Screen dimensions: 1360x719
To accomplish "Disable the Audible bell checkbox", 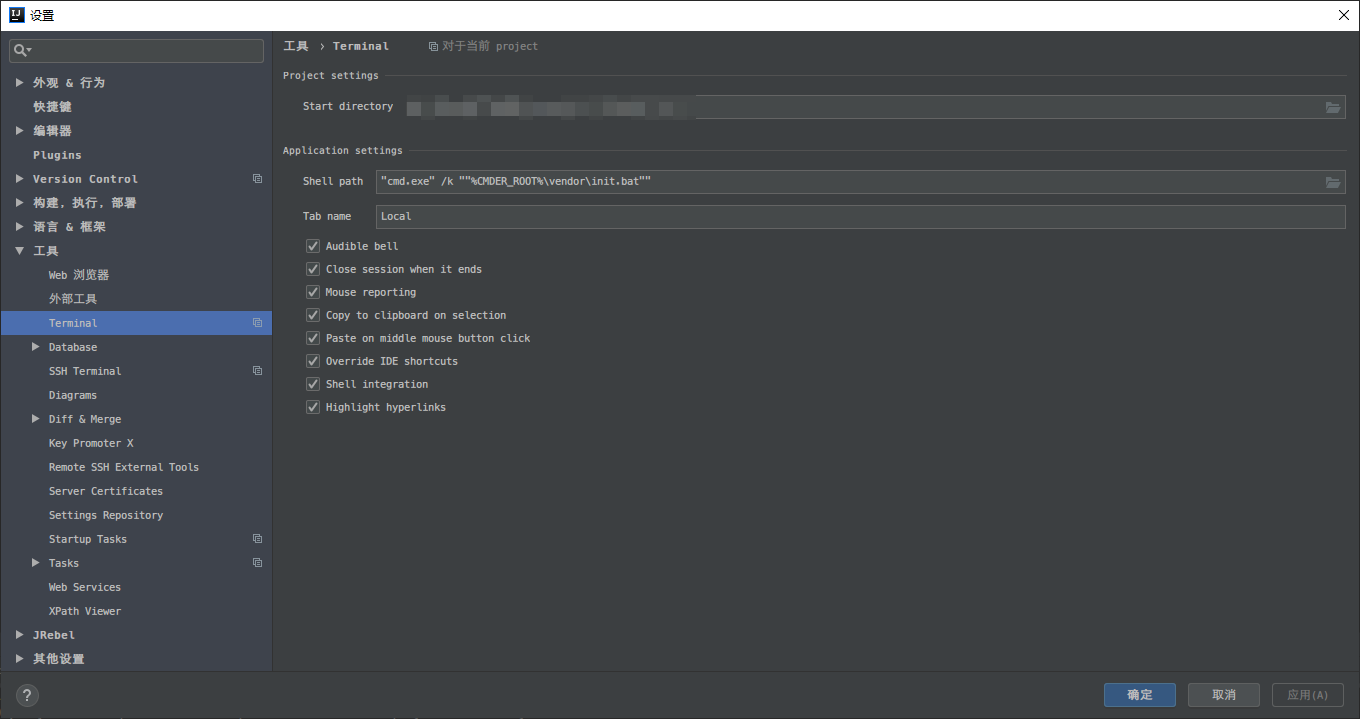I will coord(313,246).
